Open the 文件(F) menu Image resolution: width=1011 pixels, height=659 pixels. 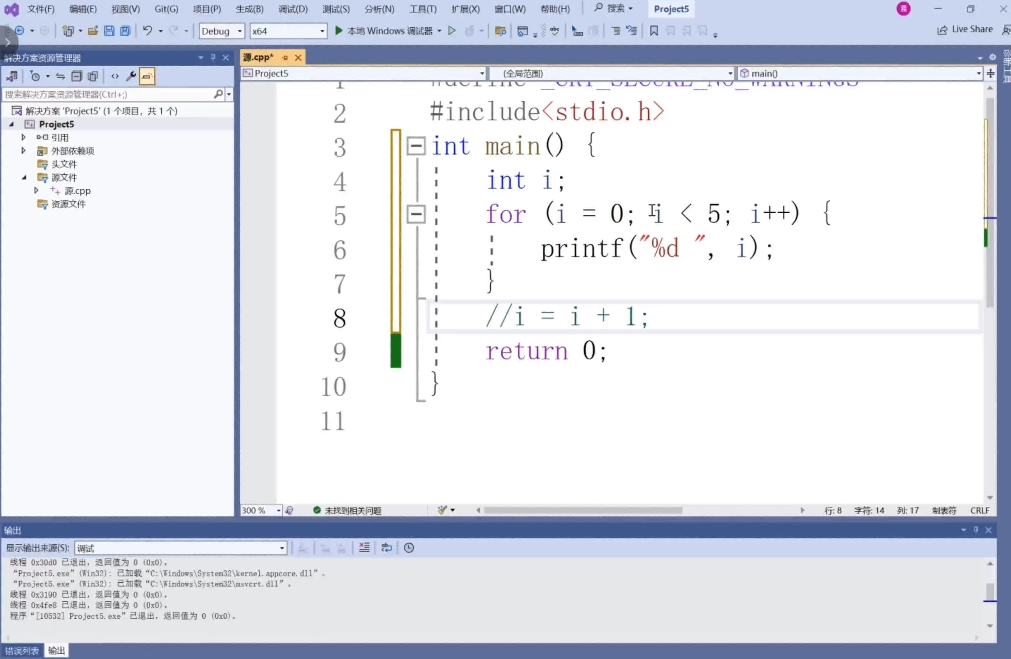(x=41, y=9)
